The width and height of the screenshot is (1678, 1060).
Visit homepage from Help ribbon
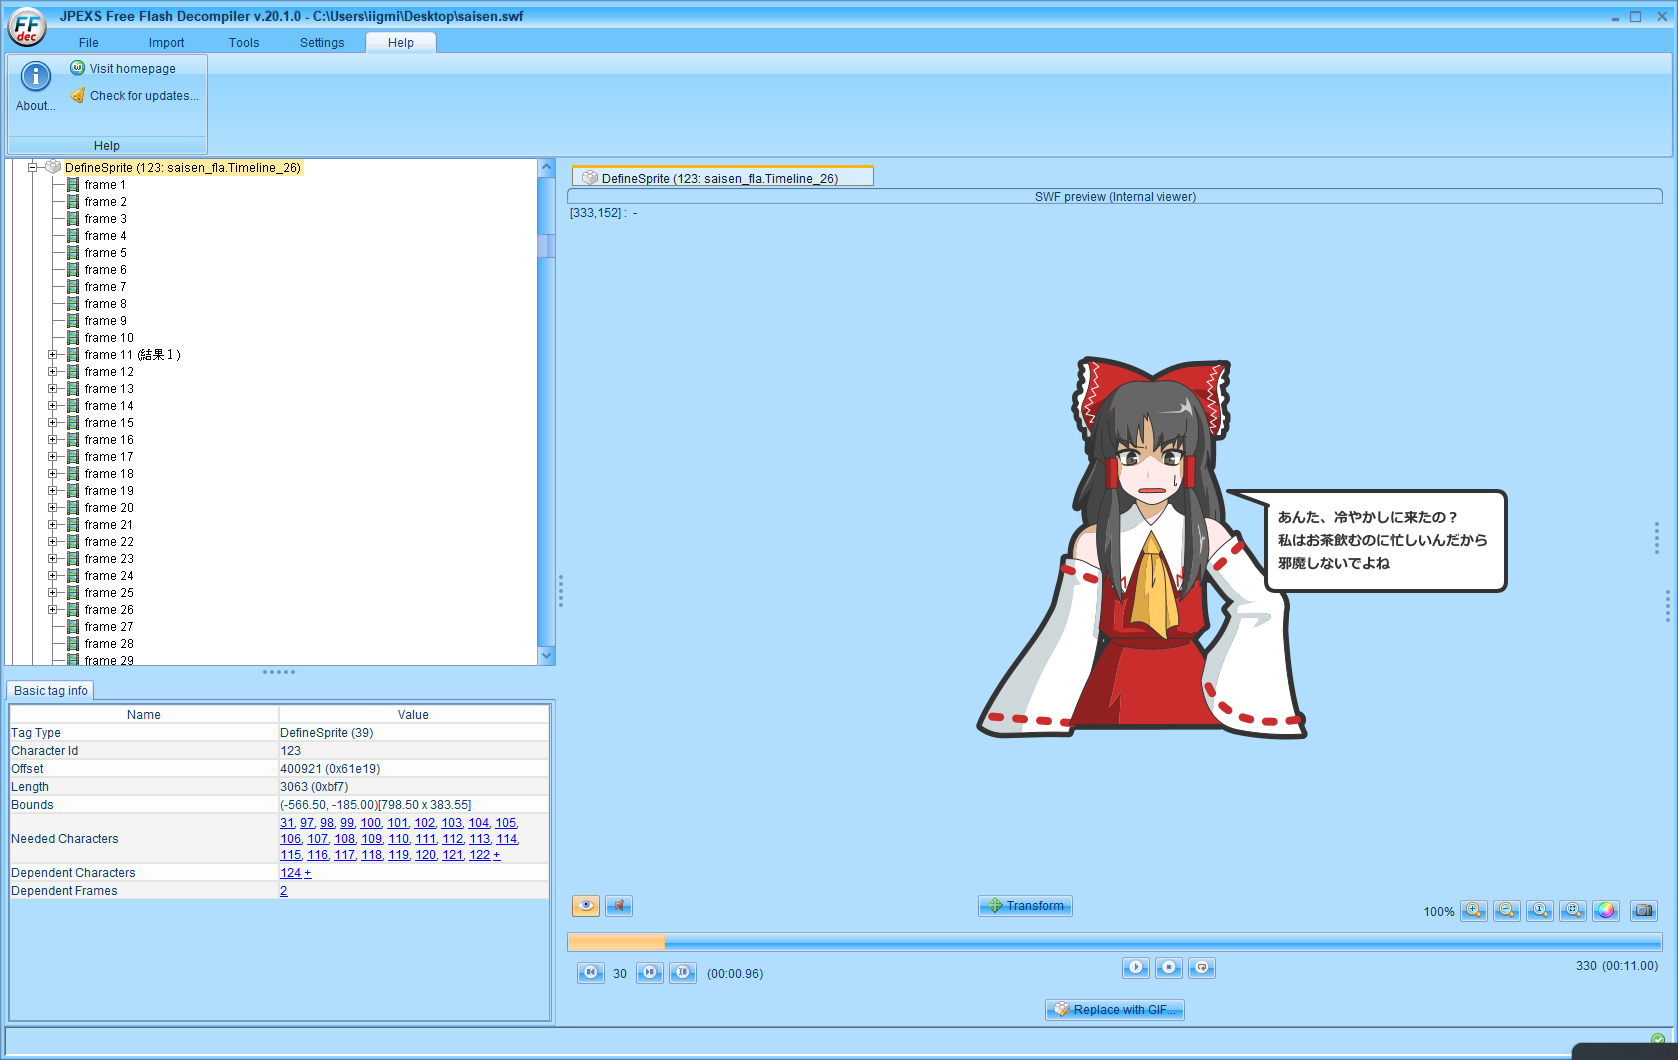123,69
